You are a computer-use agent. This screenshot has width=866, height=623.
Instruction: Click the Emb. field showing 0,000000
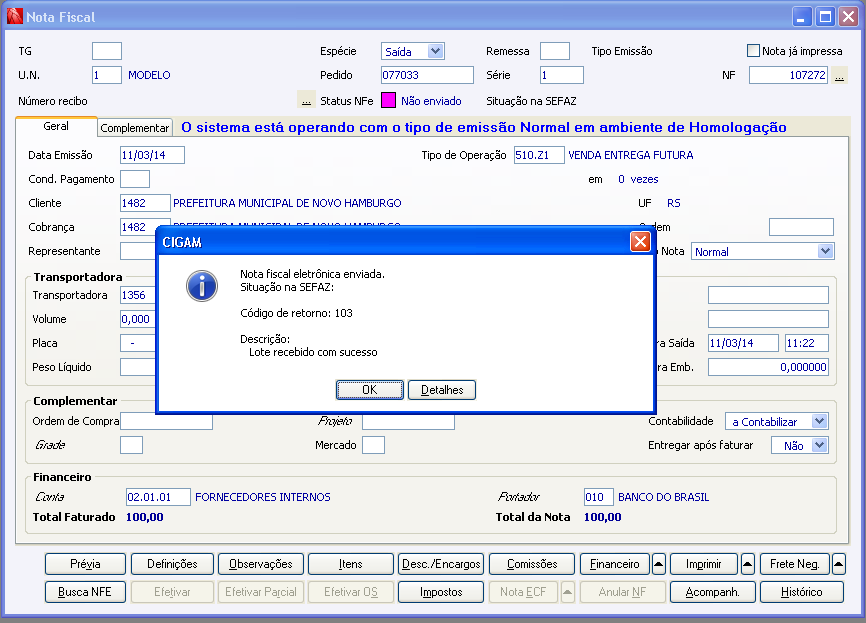click(x=768, y=367)
